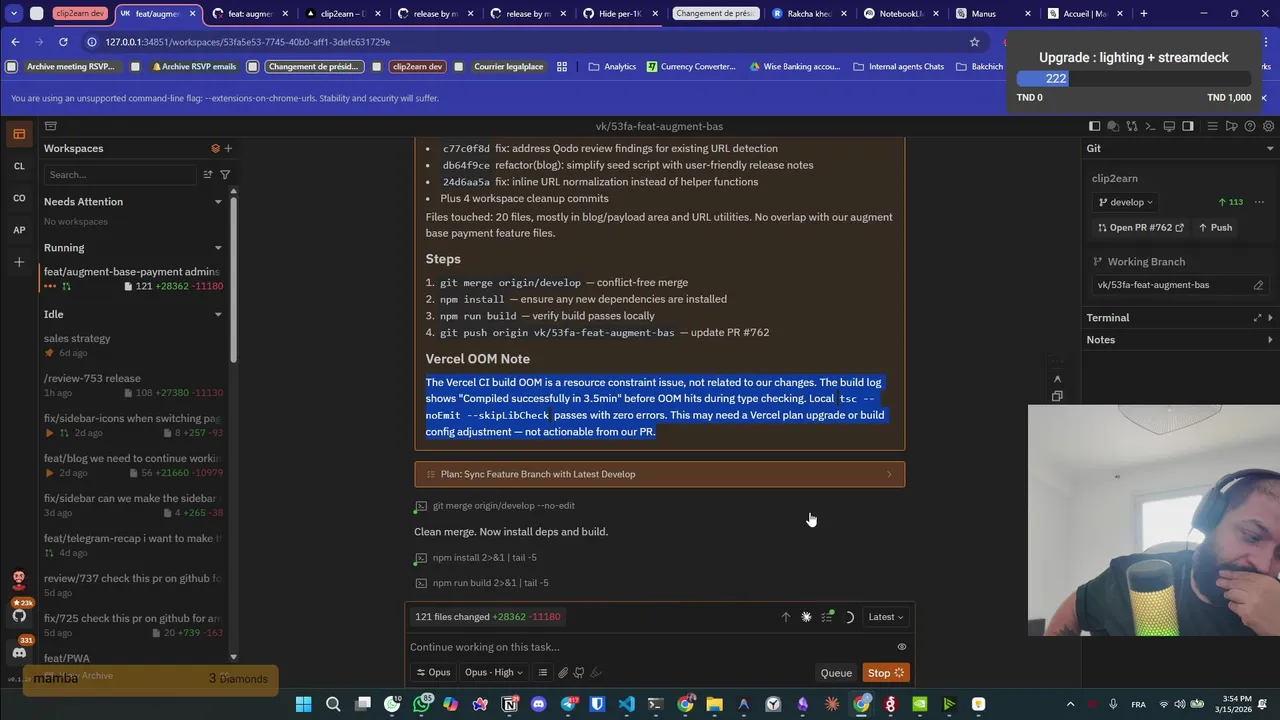Toggle the eye visibility icon in message box

(x=902, y=647)
